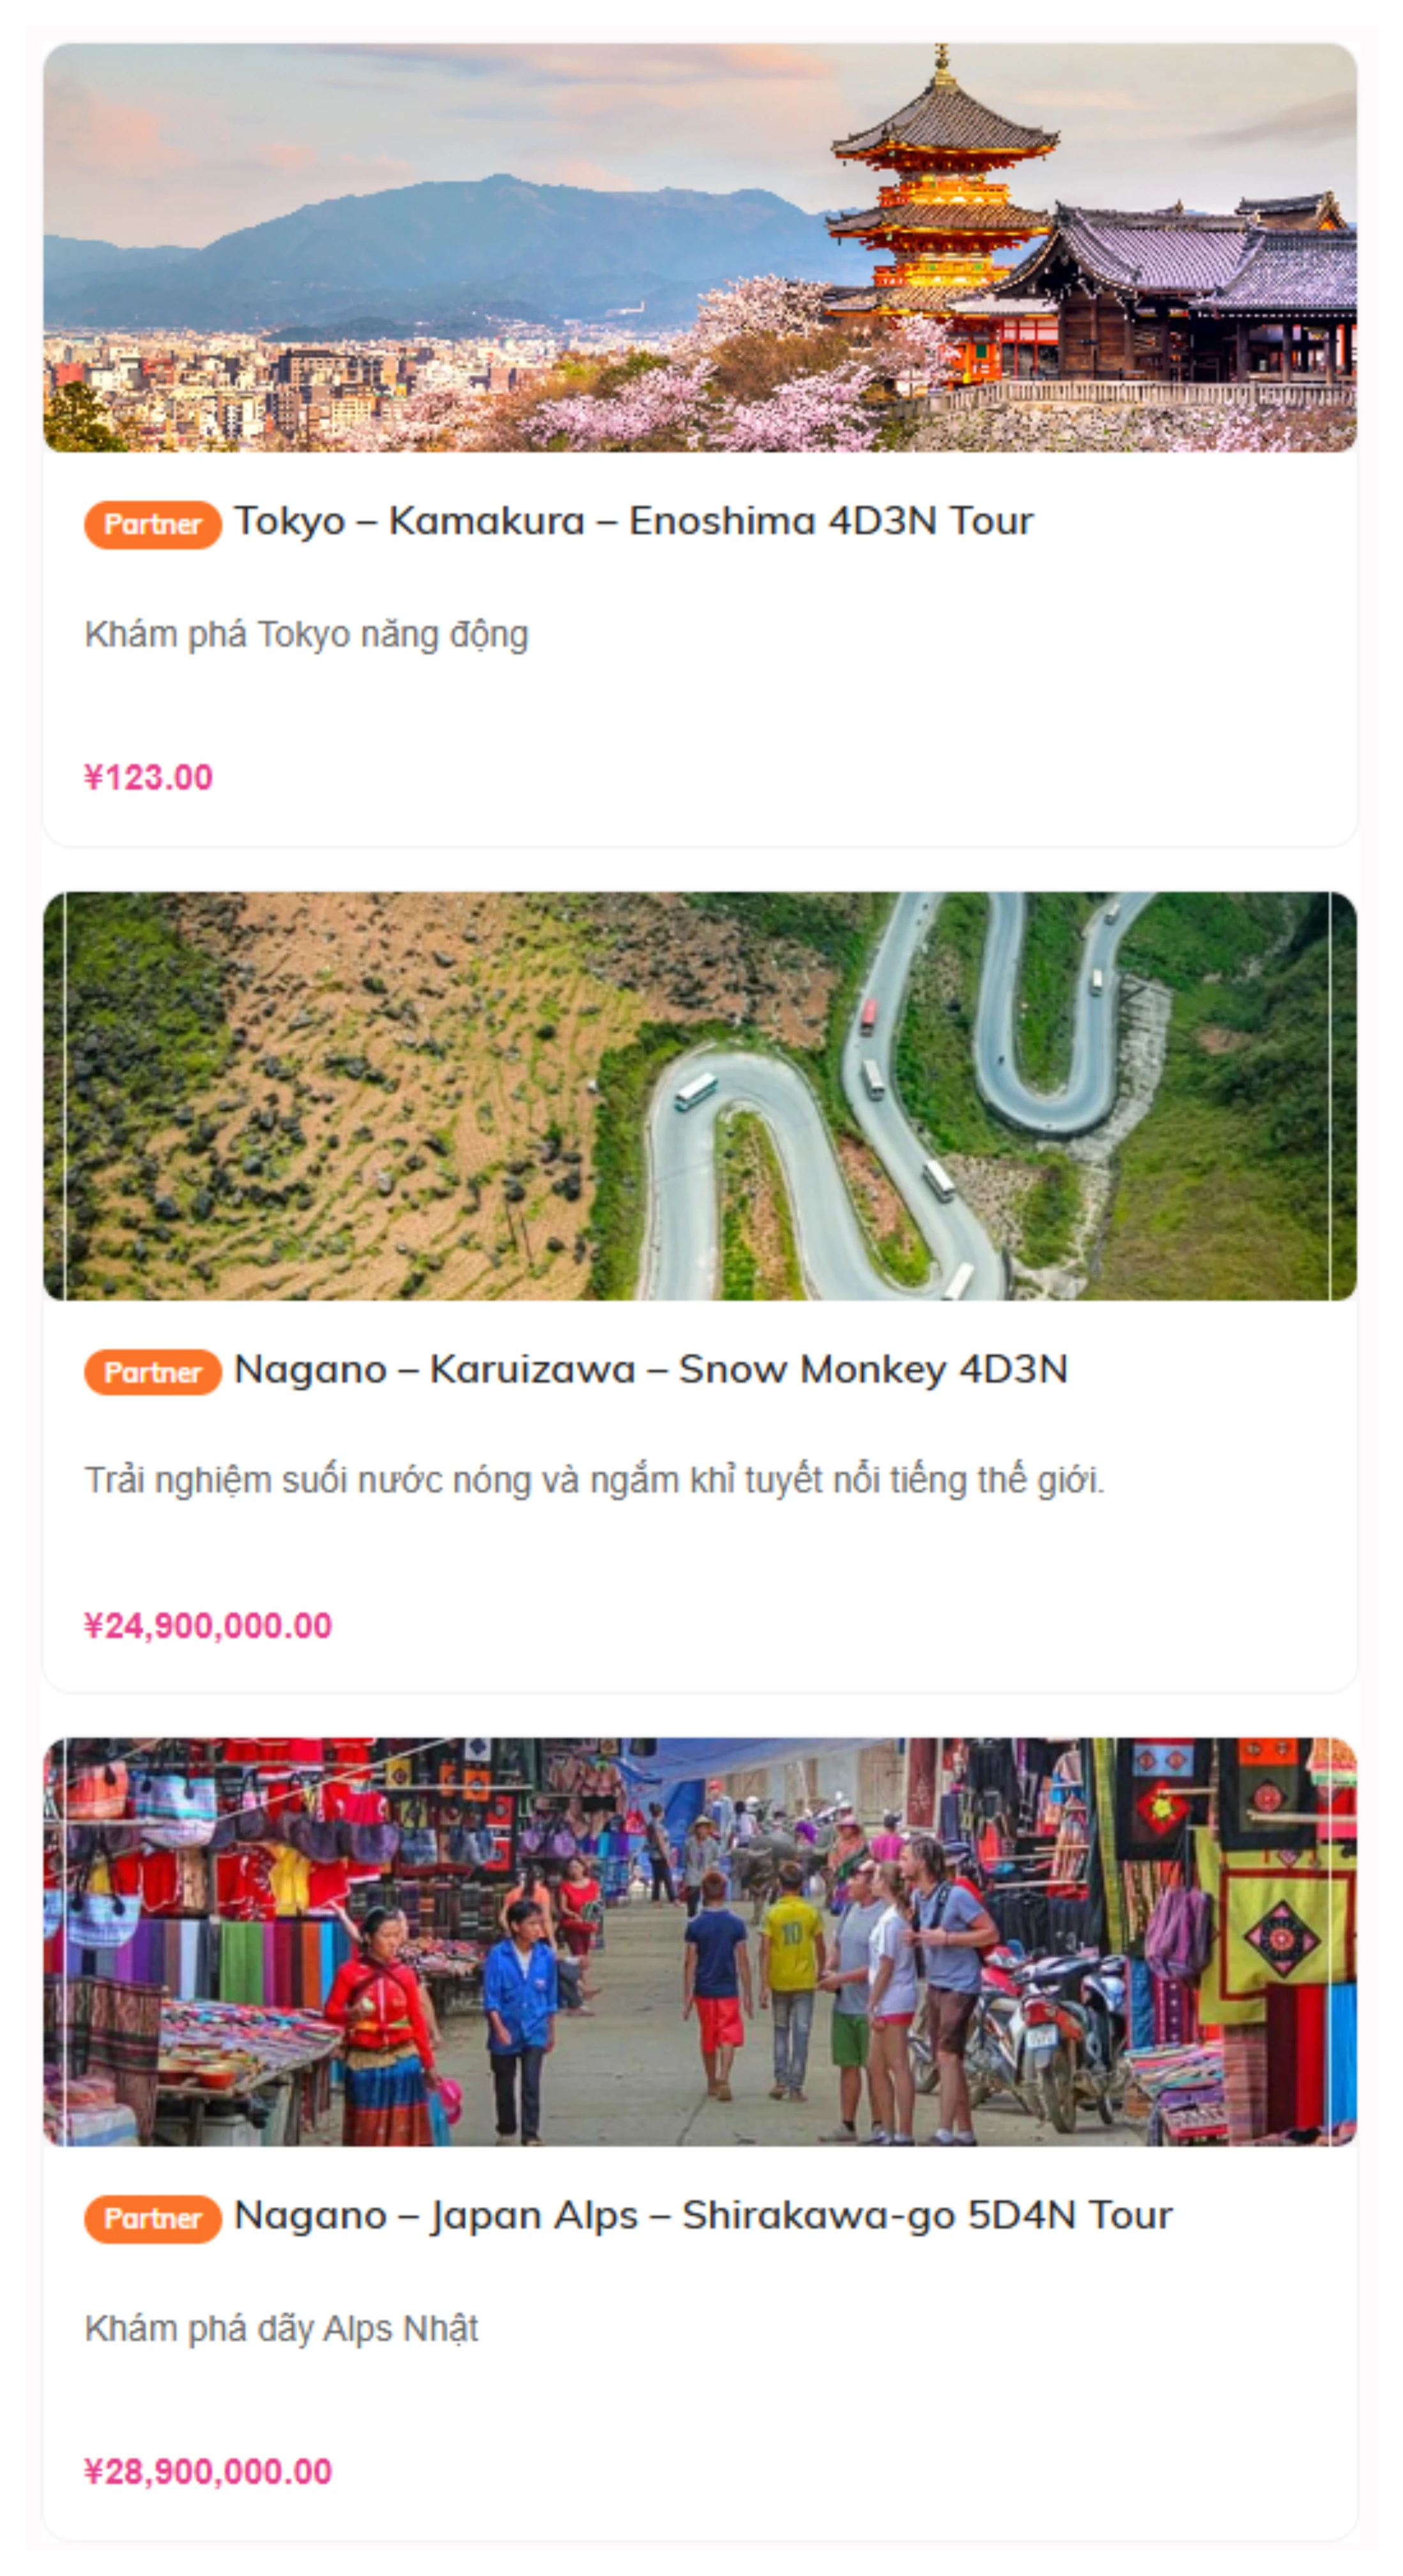Viewport: 1403px width, 2576px height.
Task: Click the Partner badge on the Snow Monkey tour
Action: 153,1372
